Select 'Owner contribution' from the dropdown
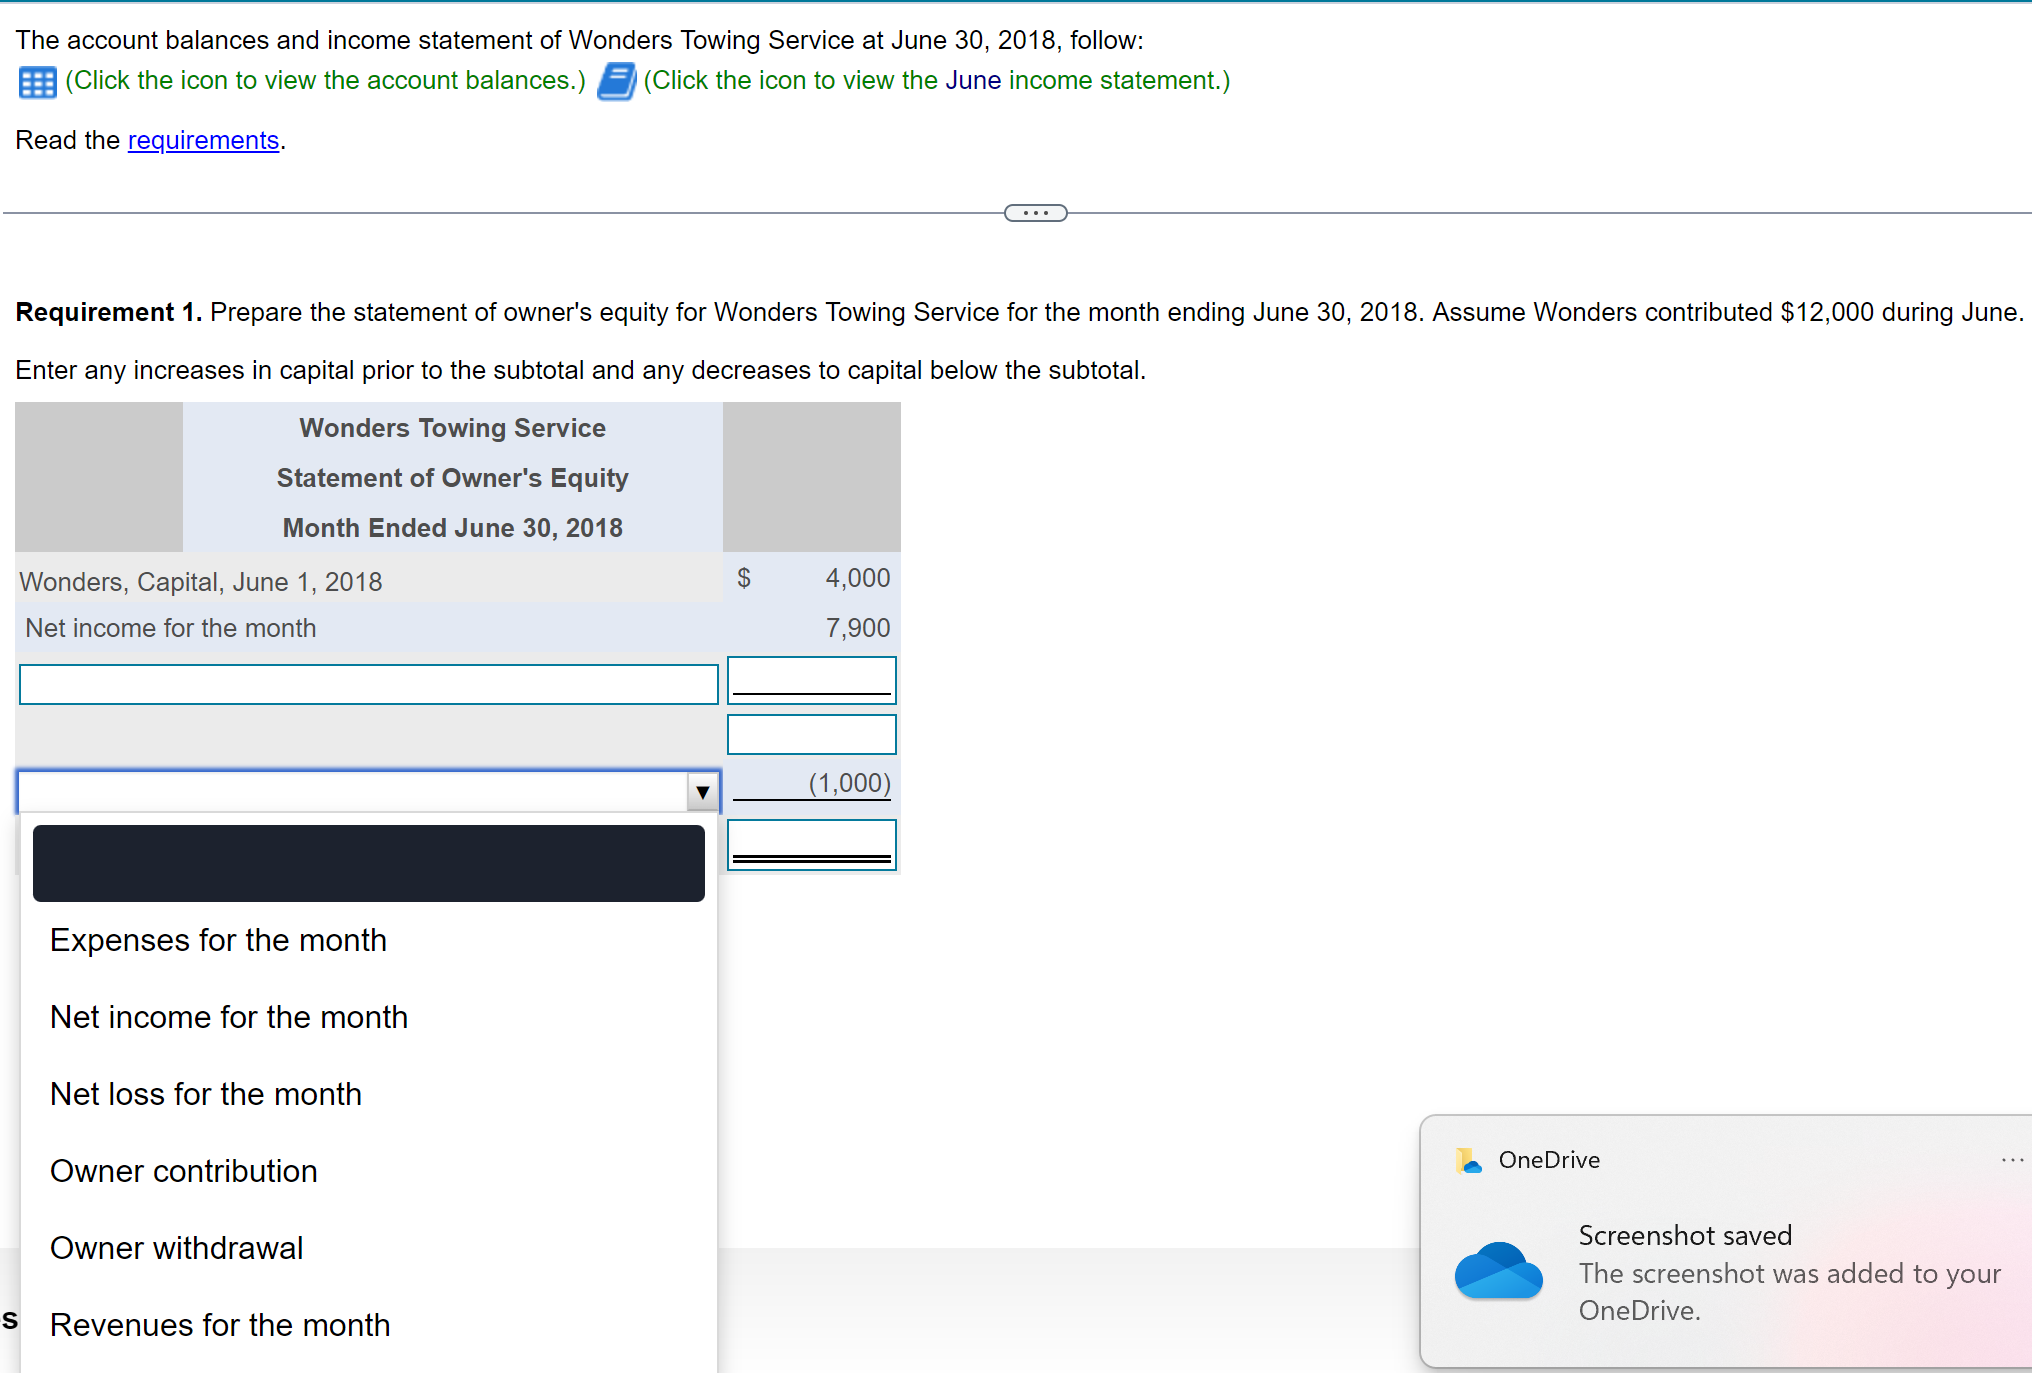Image resolution: width=2032 pixels, height=1373 pixels. click(183, 1171)
